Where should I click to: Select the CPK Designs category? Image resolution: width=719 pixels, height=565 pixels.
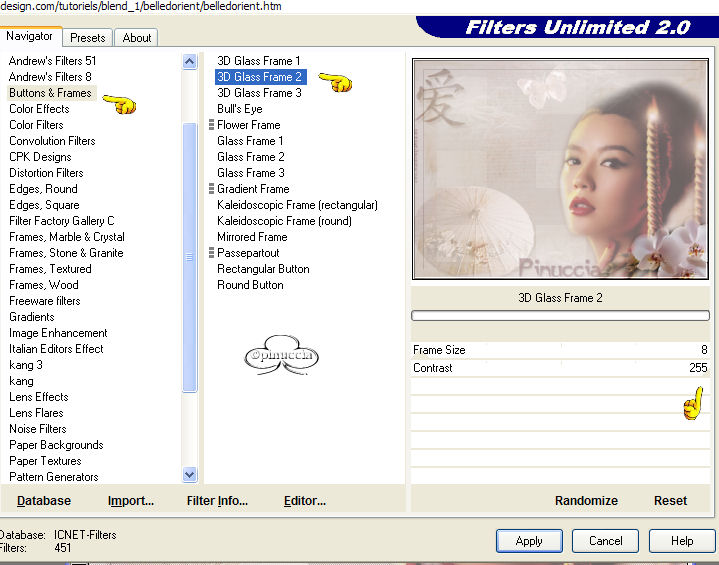(x=40, y=157)
